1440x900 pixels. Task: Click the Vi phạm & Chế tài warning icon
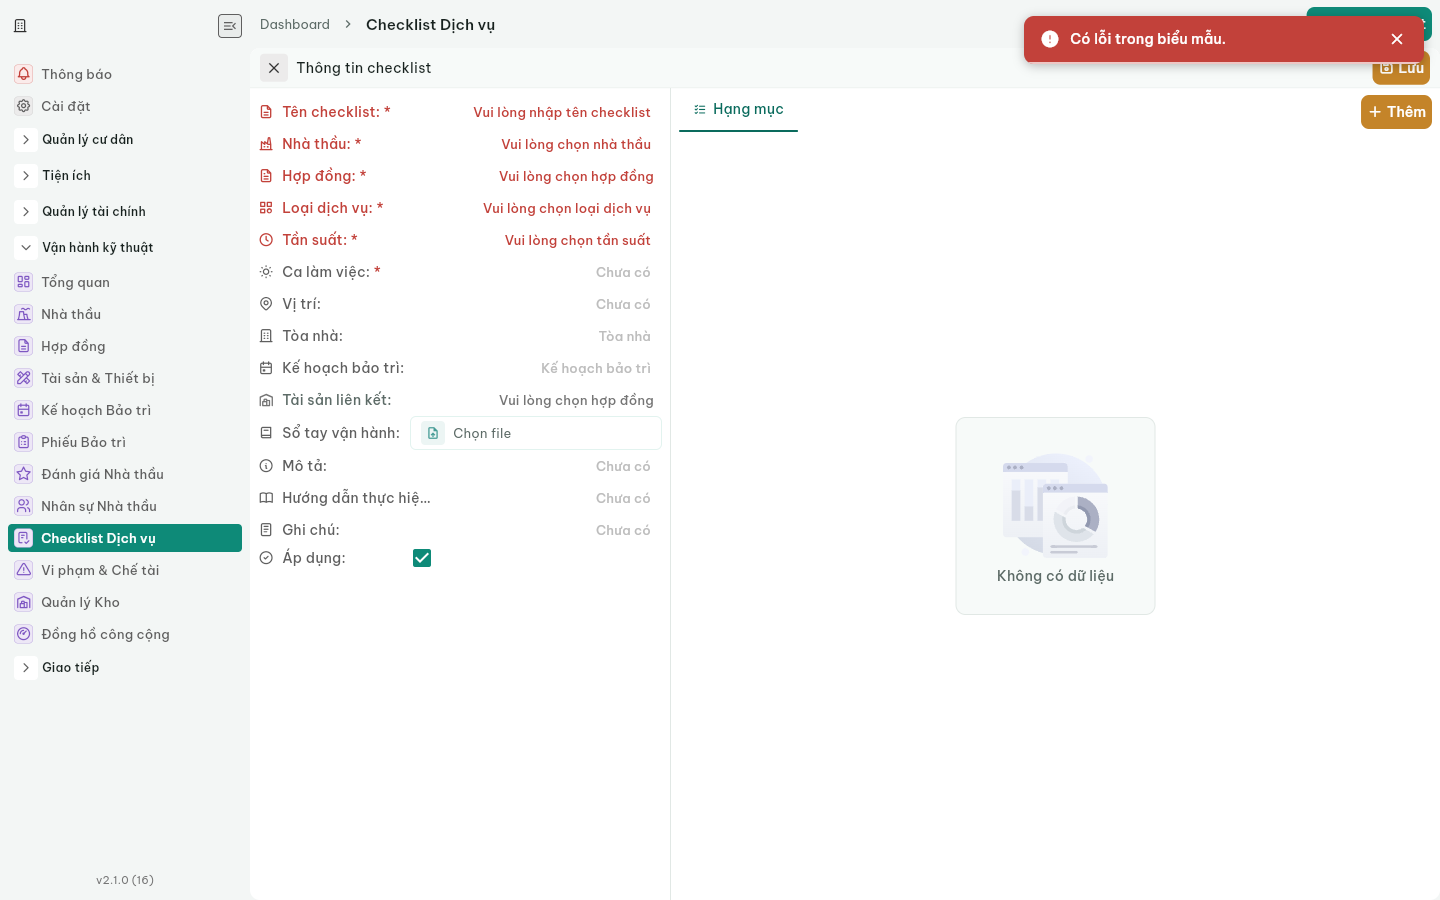coord(24,570)
